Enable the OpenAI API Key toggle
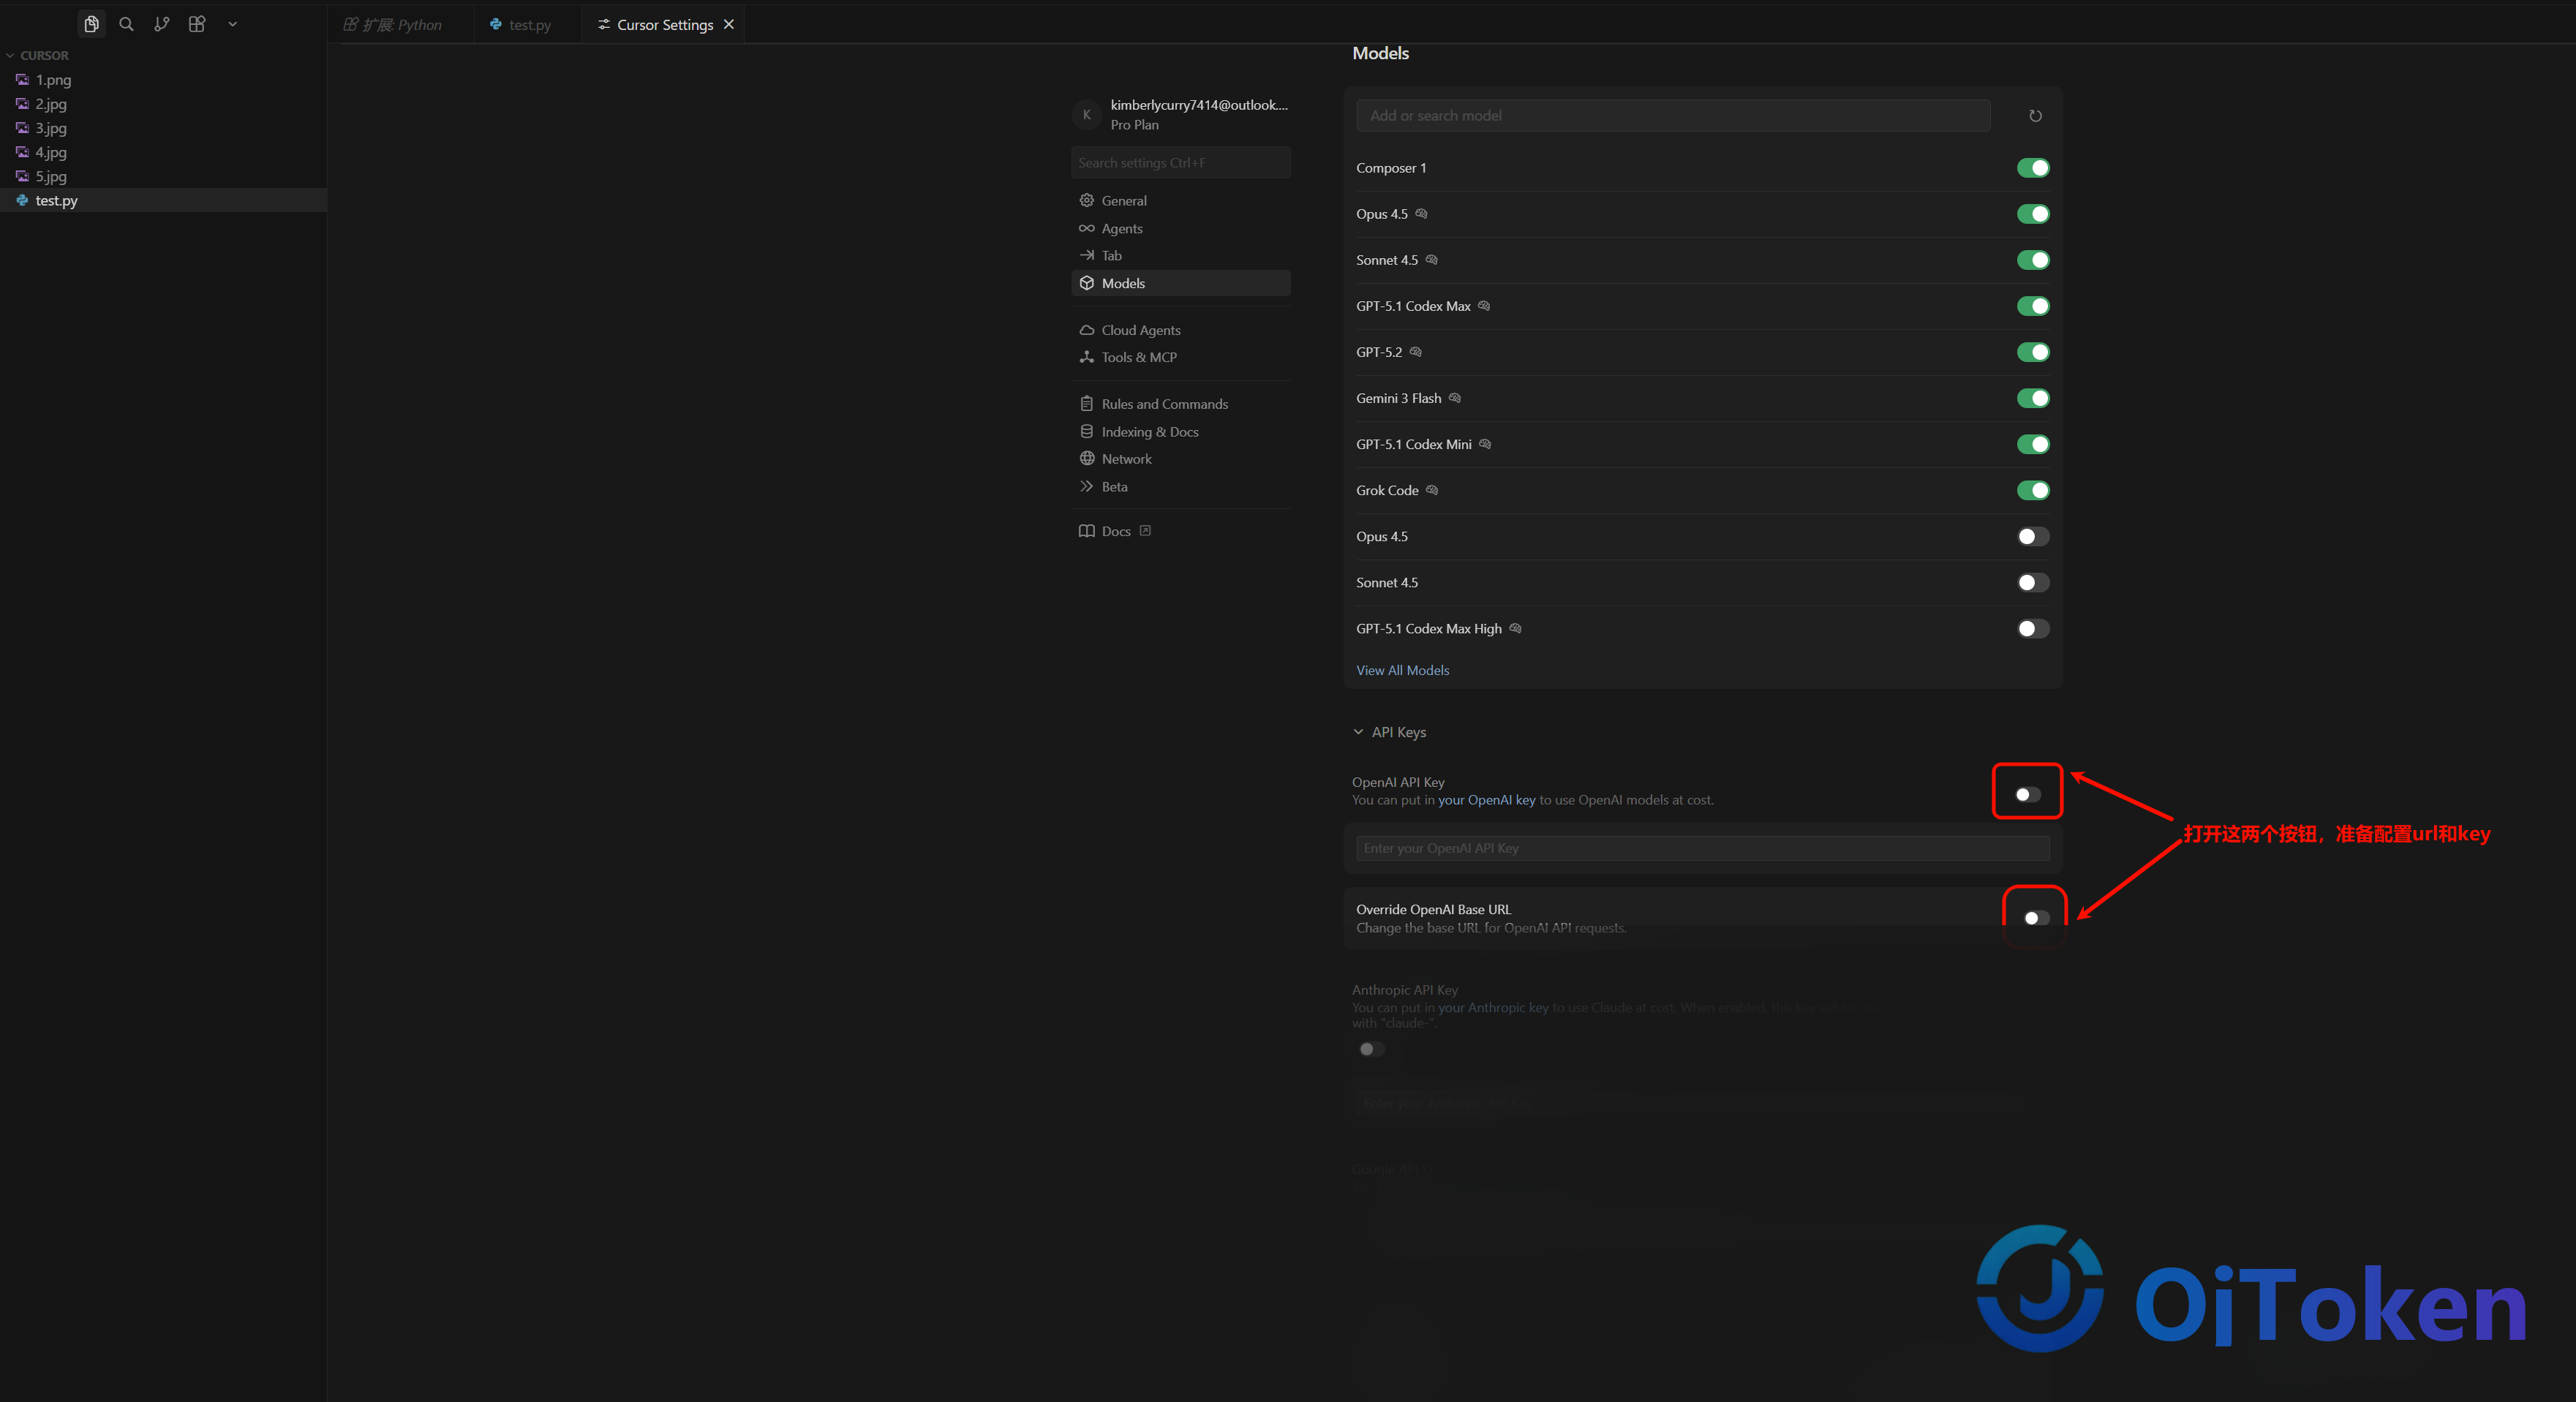 point(2027,794)
